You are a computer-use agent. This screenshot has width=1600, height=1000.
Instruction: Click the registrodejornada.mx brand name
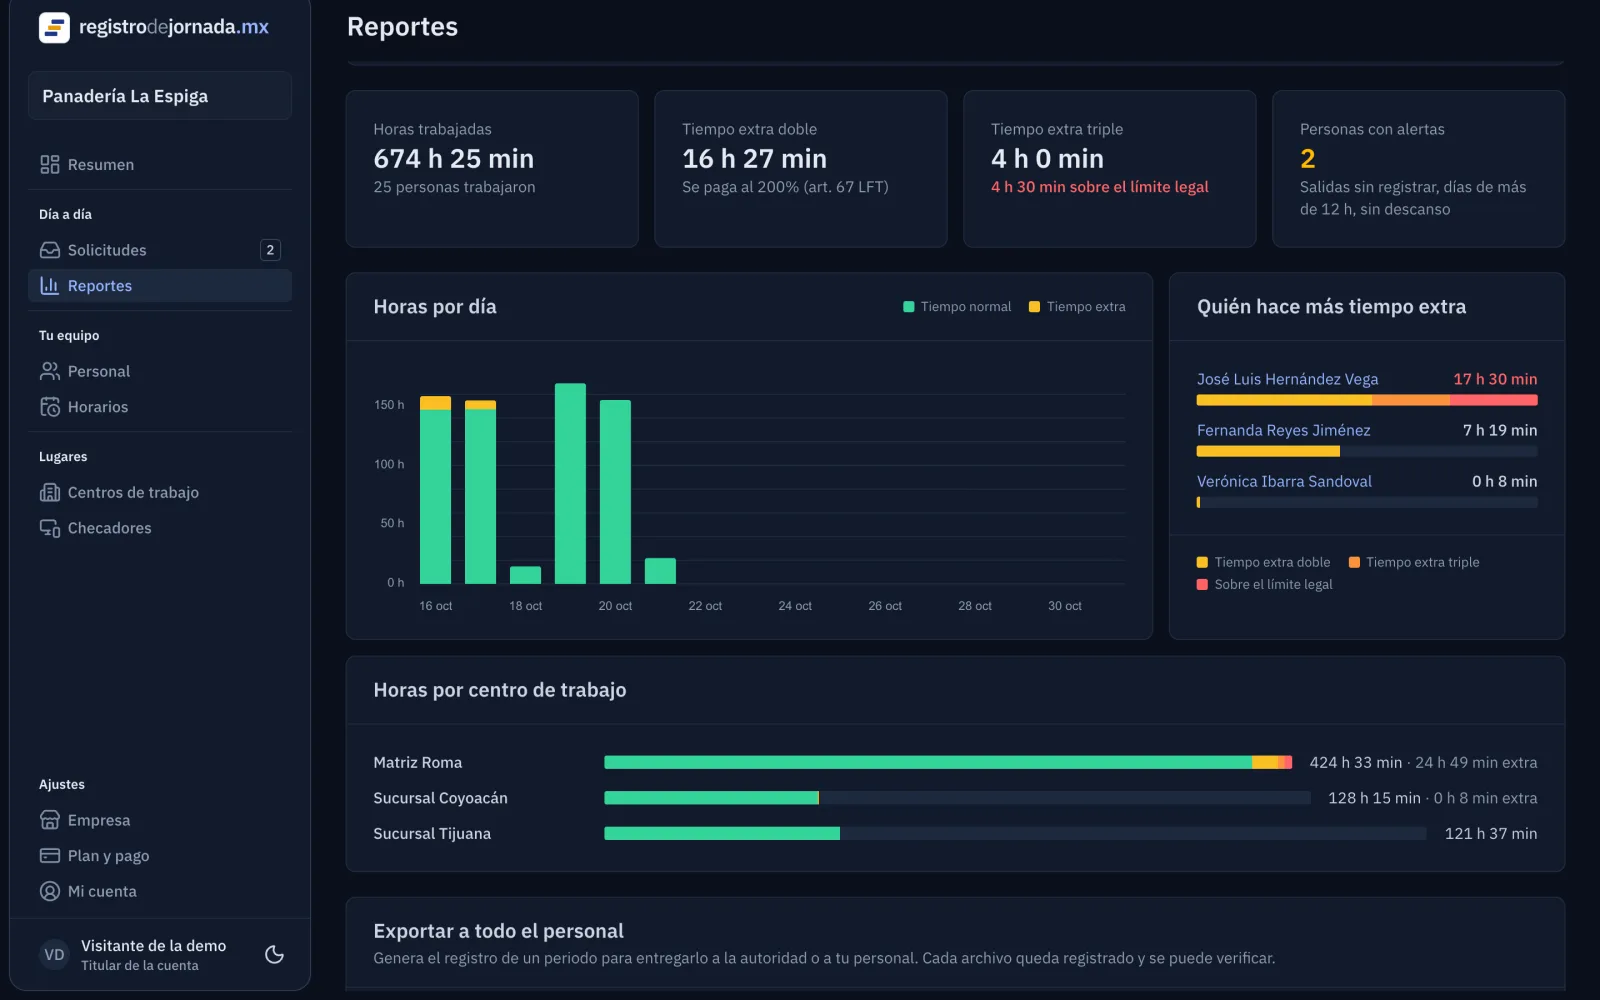[x=174, y=27]
